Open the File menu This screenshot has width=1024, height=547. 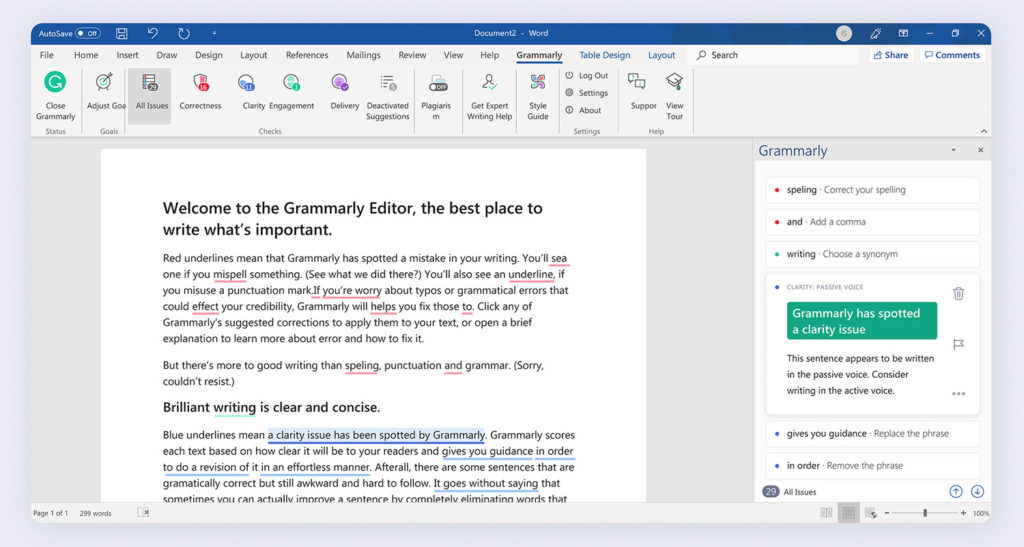[x=46, y=55]
